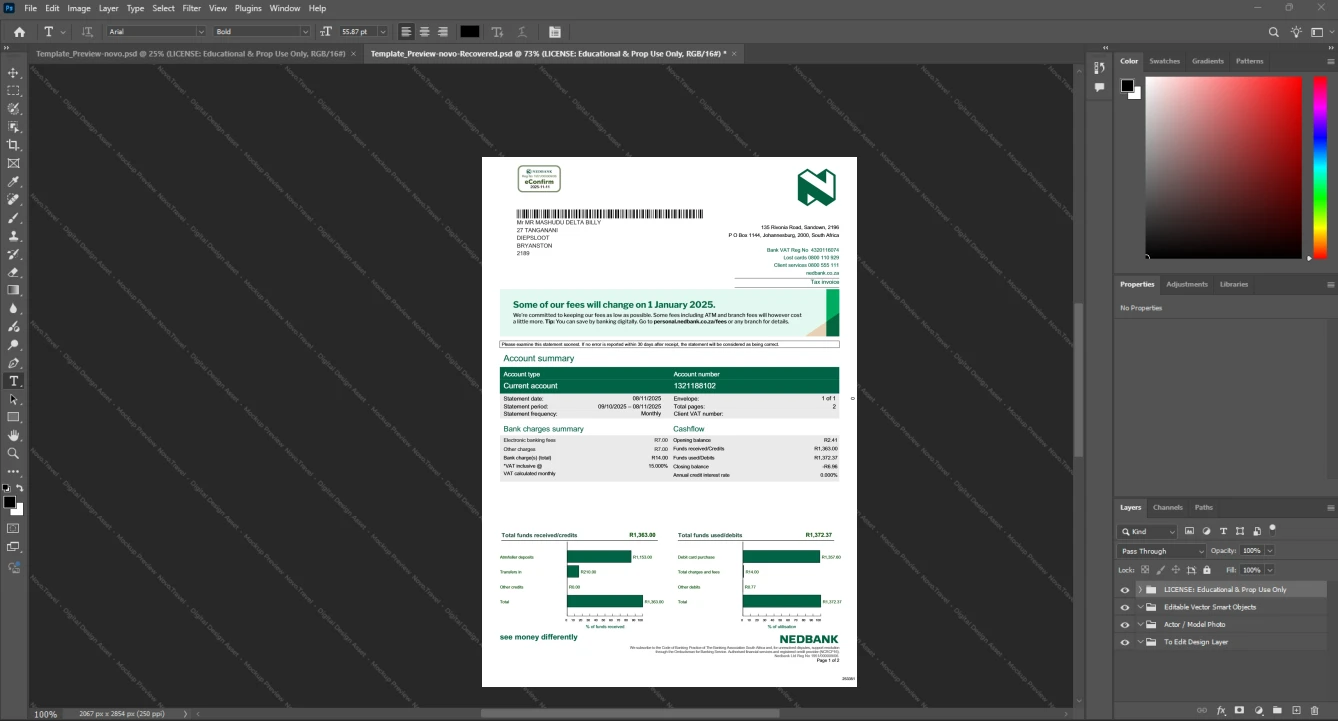Open the Opacity value dropdown arrow

coord(1270,551)
